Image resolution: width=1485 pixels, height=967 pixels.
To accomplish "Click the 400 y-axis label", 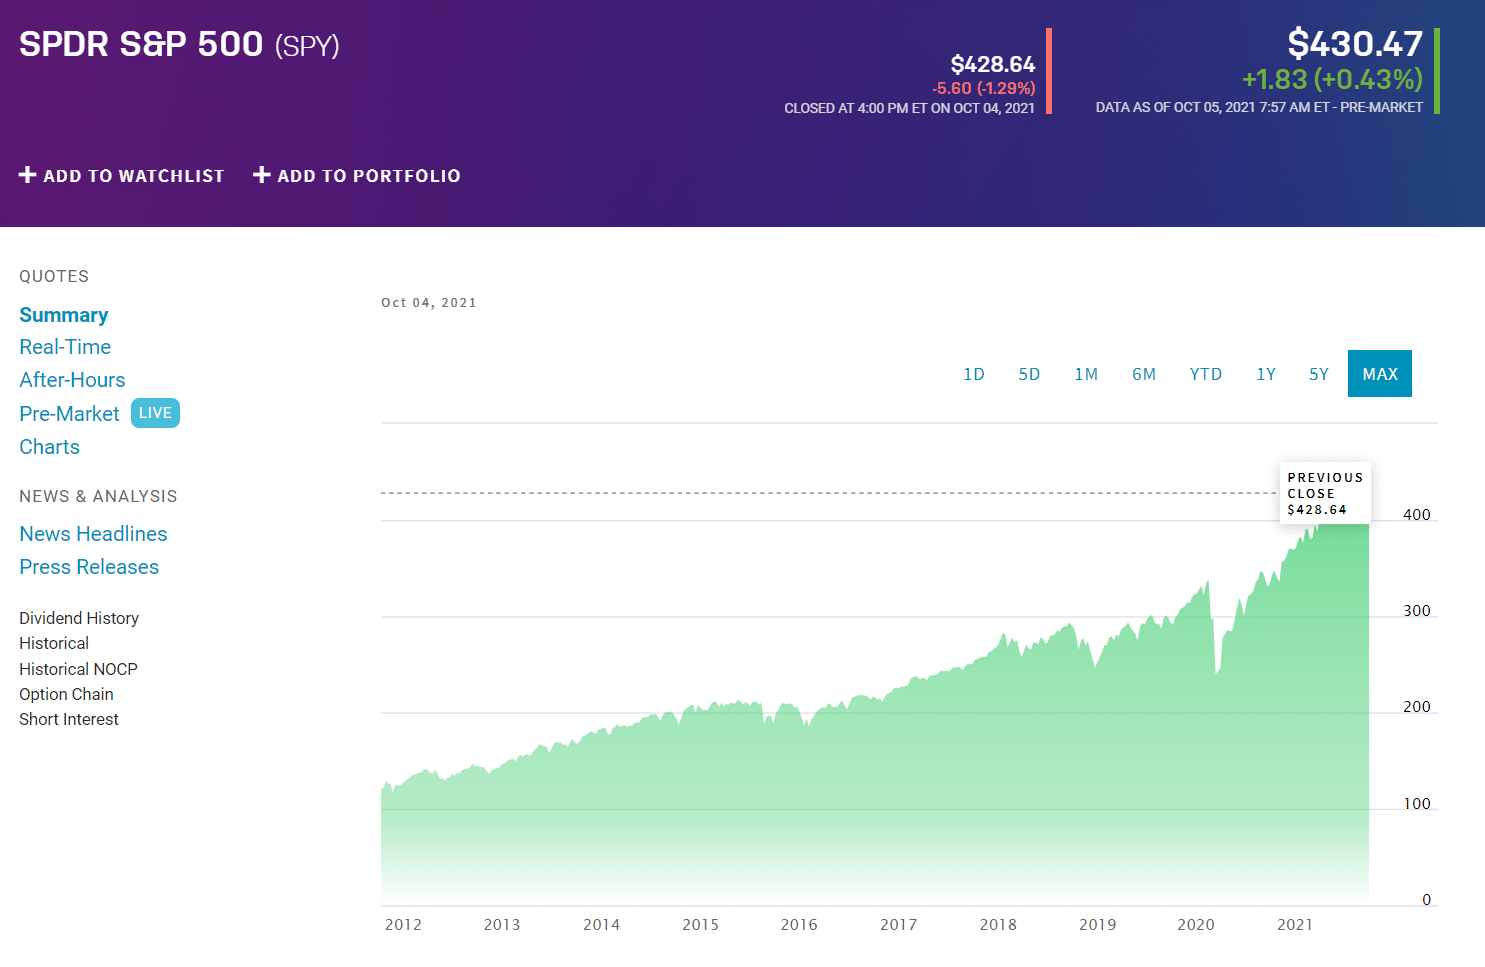I will tap(1417, 515).
